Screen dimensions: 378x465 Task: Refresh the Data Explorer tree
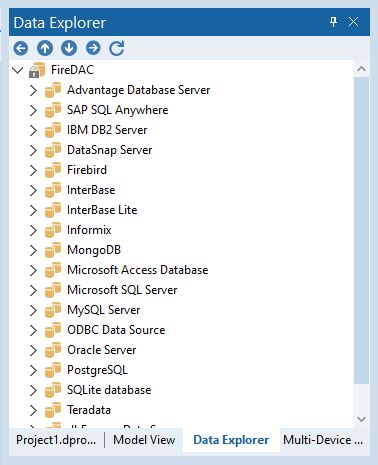tap(117, 48)
